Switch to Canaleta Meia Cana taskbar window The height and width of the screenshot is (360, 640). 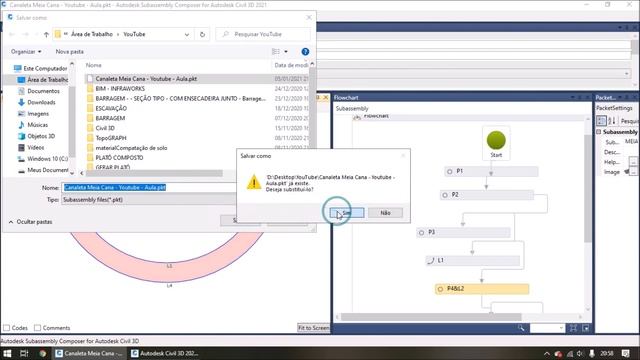89,353
